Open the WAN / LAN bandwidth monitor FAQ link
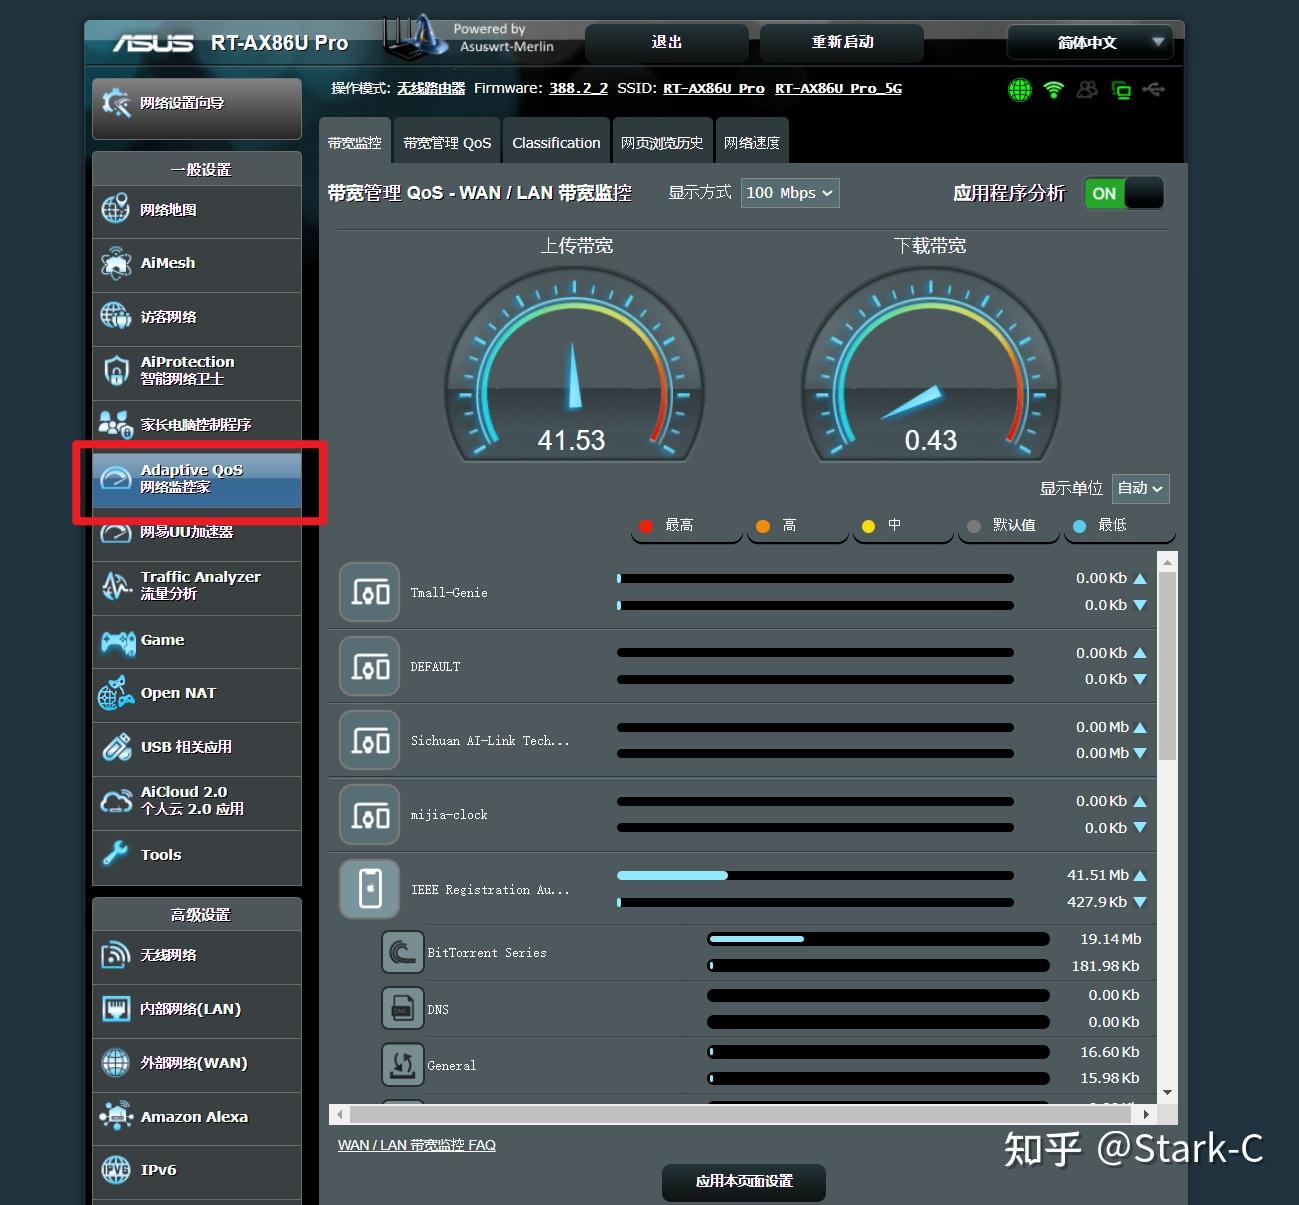 [417, 1145]
